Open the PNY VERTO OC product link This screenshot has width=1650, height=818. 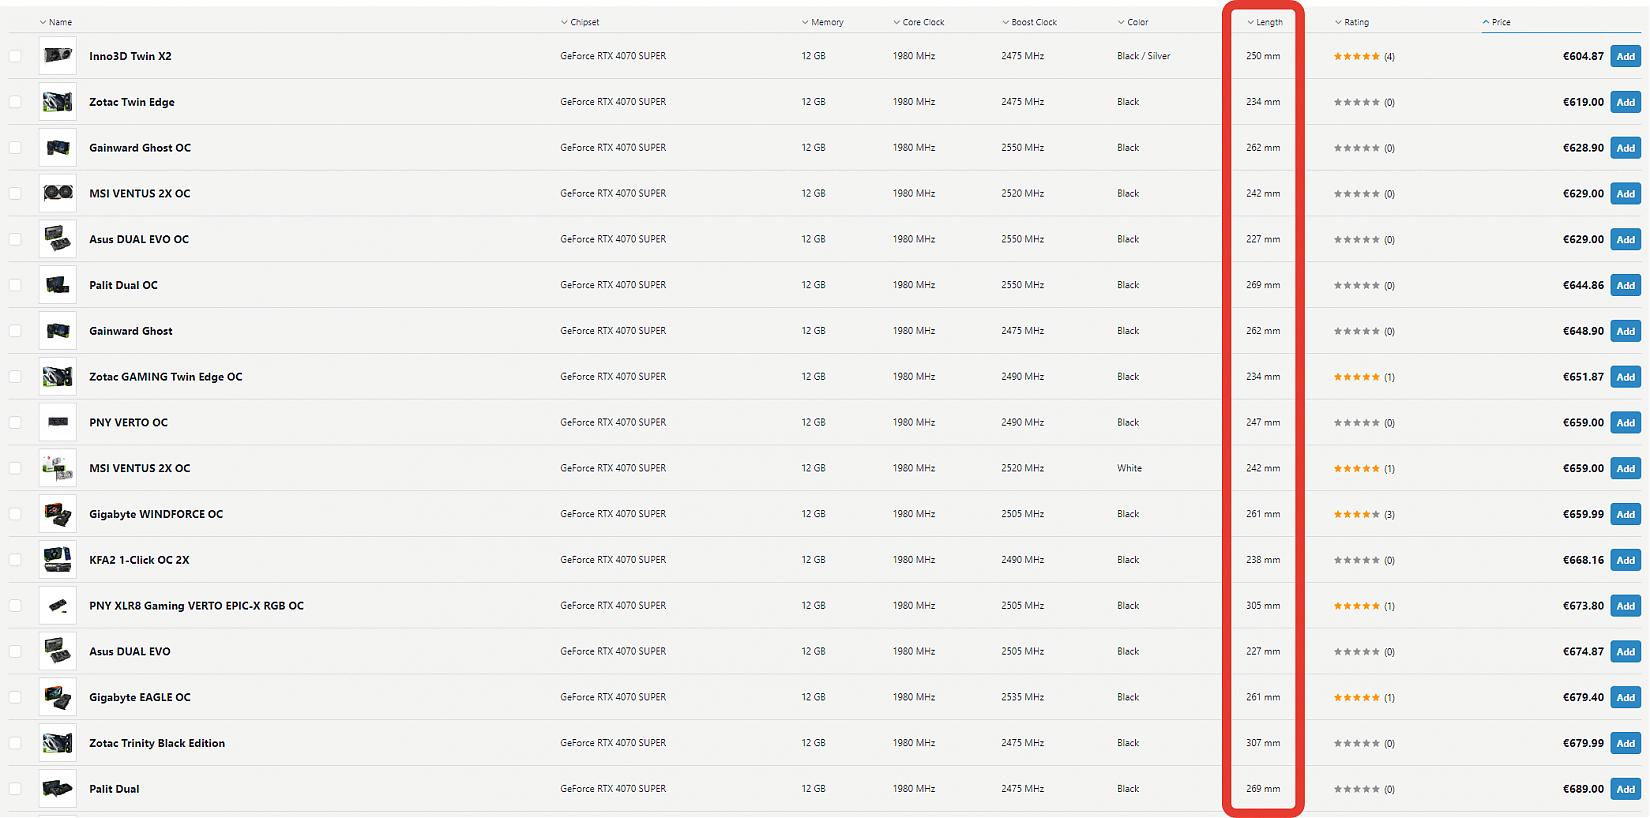point(128,422)
